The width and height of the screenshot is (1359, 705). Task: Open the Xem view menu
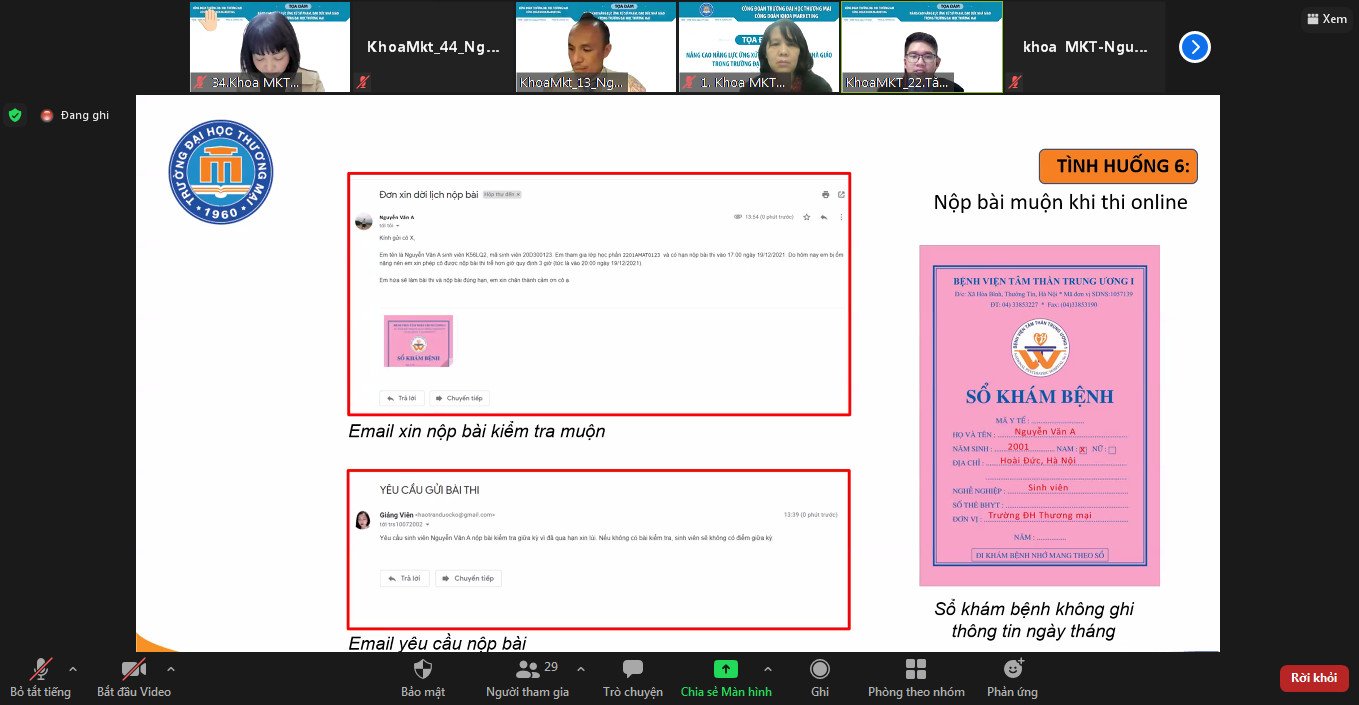1326,18
